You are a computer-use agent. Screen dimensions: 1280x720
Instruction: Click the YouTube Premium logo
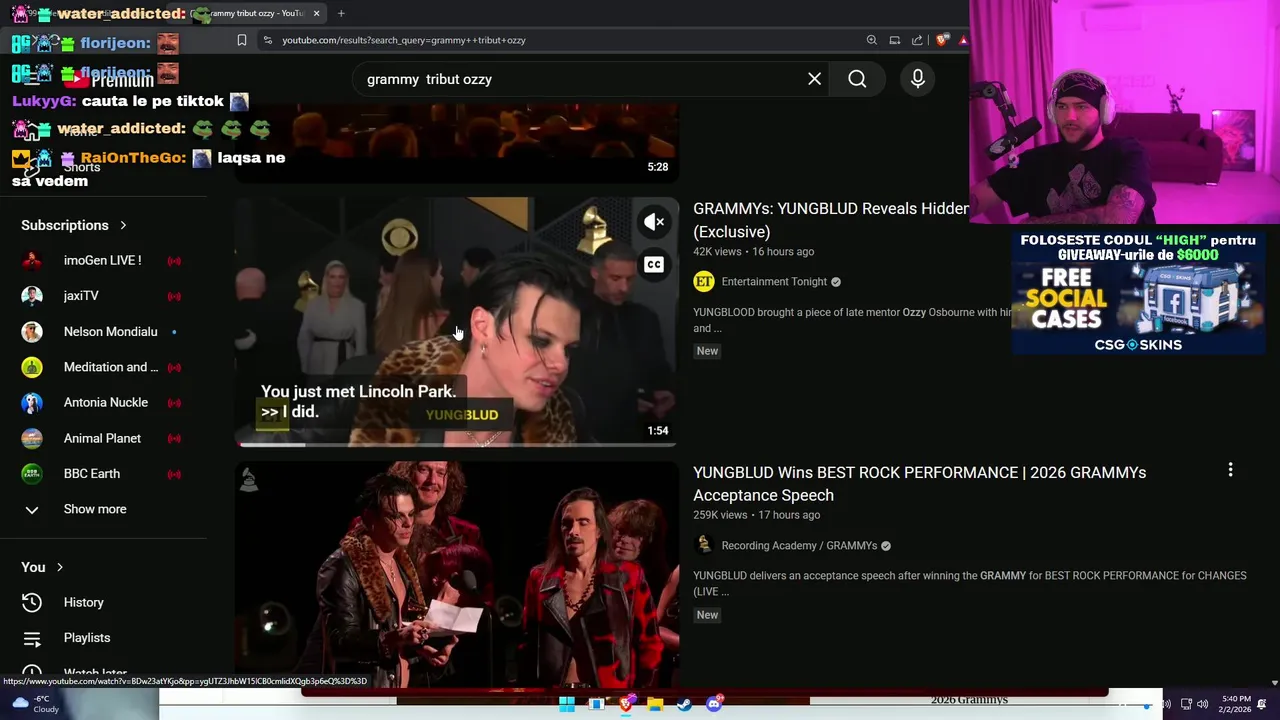point(108,80)
